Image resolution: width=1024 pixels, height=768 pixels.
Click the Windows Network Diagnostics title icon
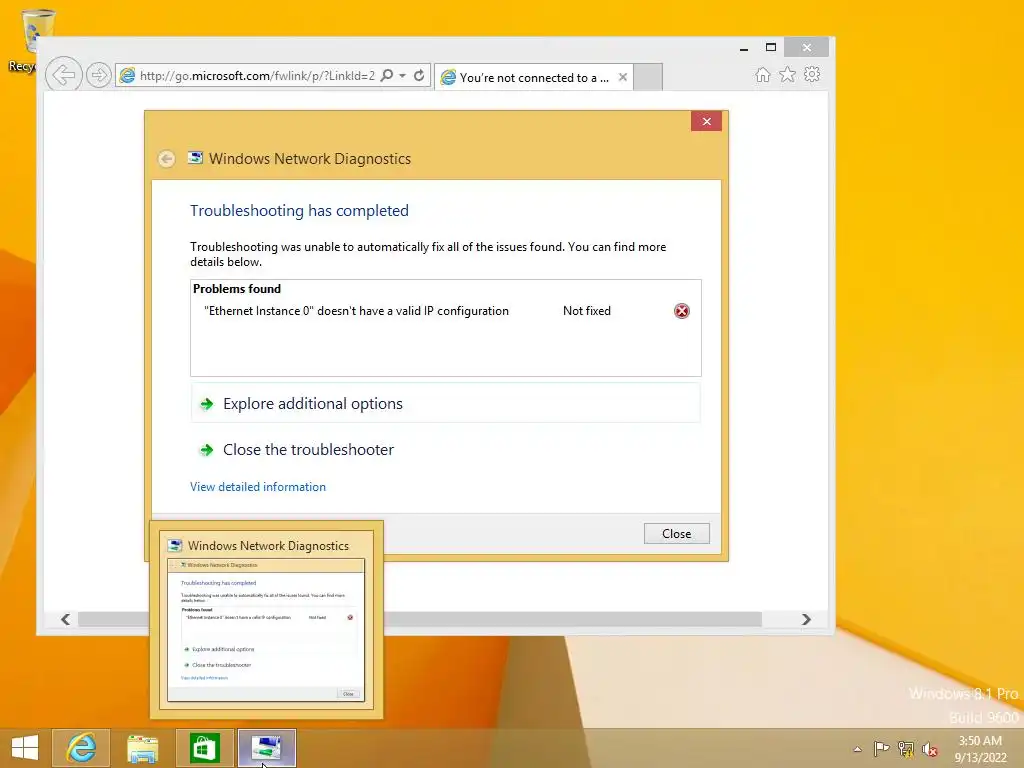(195, 157)
